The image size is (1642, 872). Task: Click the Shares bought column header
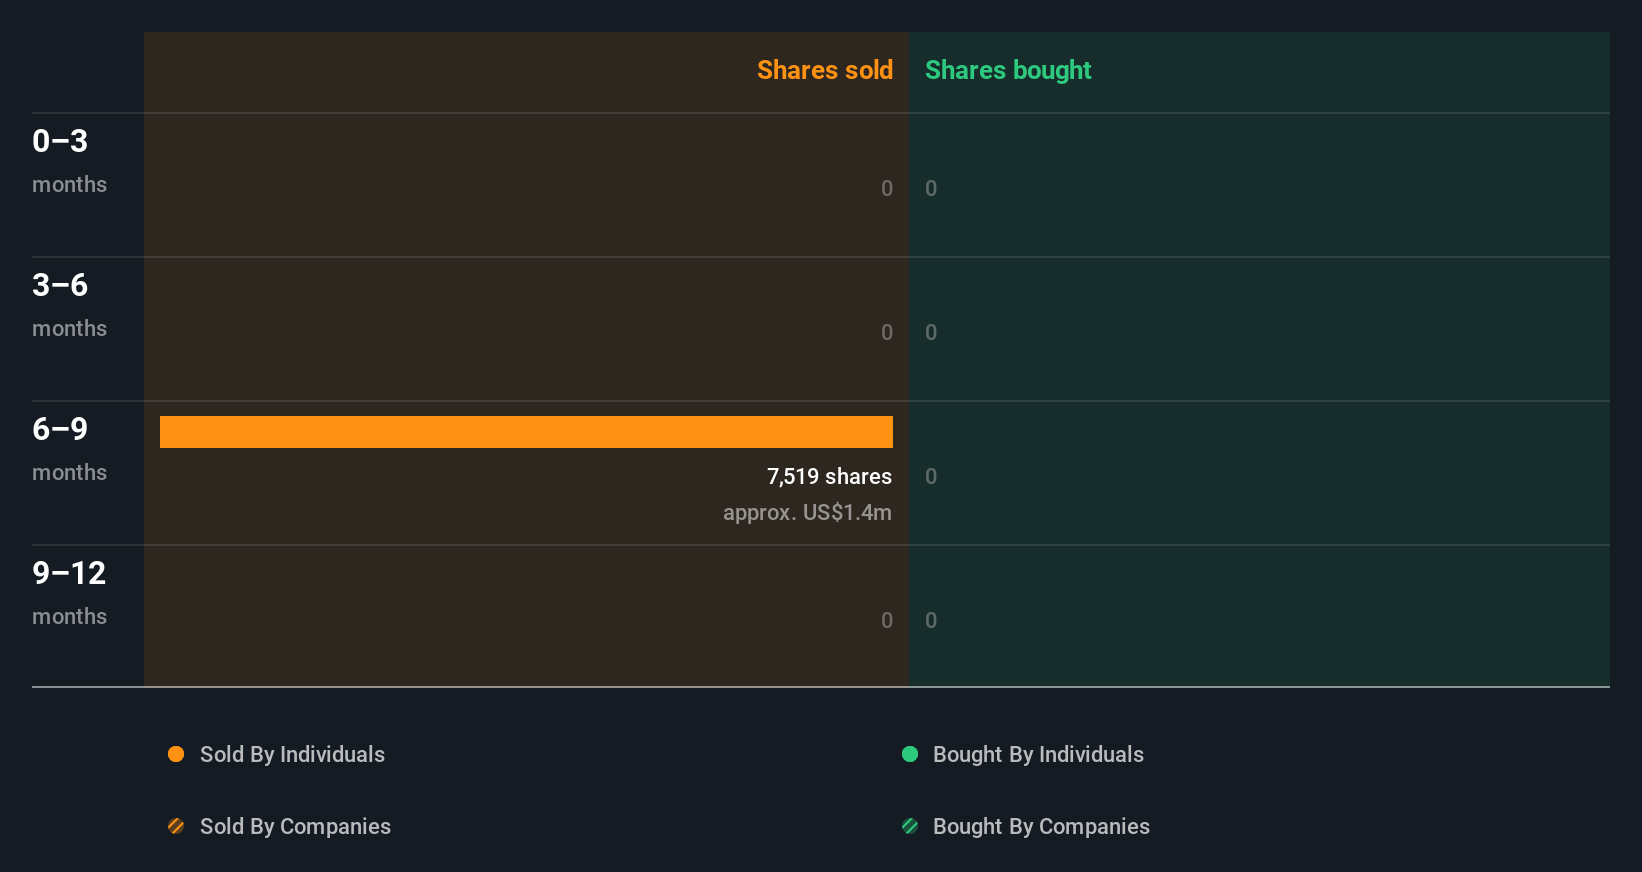point(1008,70)
